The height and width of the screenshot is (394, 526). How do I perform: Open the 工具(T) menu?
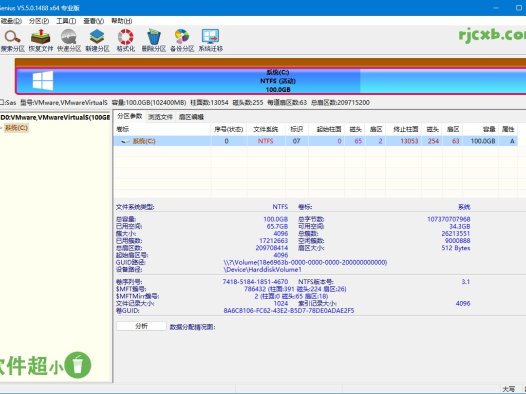click(x=66, y=21)
